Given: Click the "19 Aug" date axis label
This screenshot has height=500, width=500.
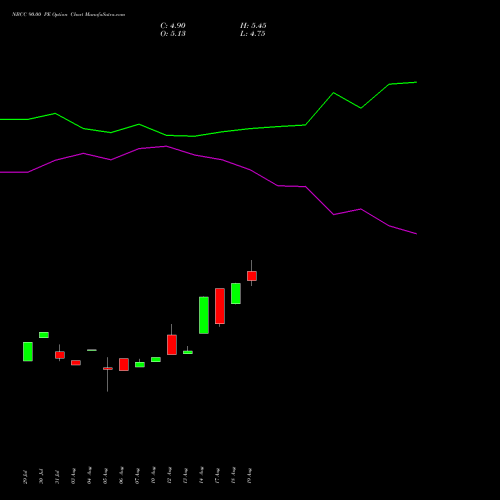Looking at the screenshot, I should (250, 476).
